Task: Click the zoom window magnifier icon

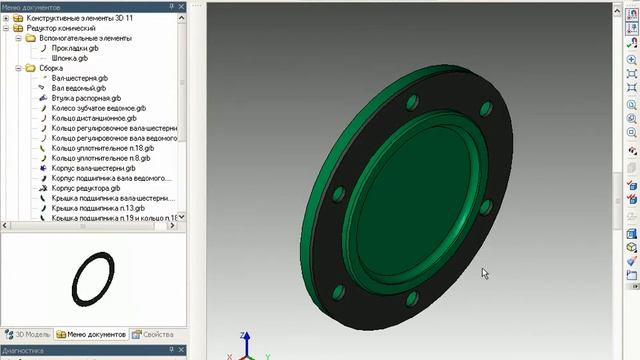Action: coord(631,105)
